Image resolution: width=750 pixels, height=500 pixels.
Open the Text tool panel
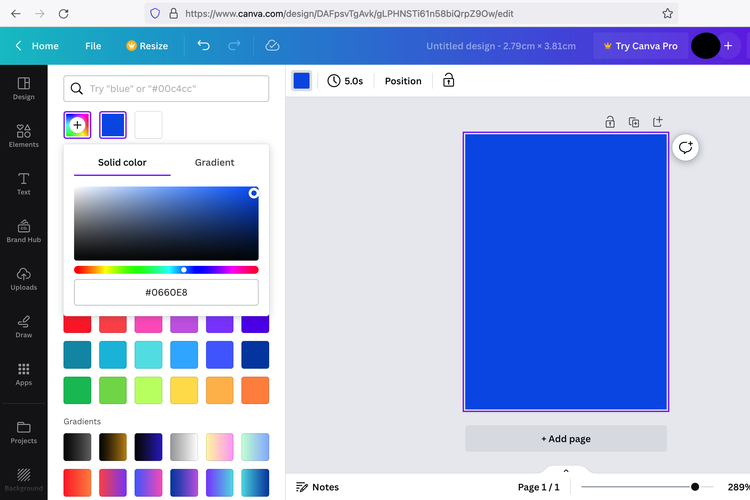pos(23,182)
